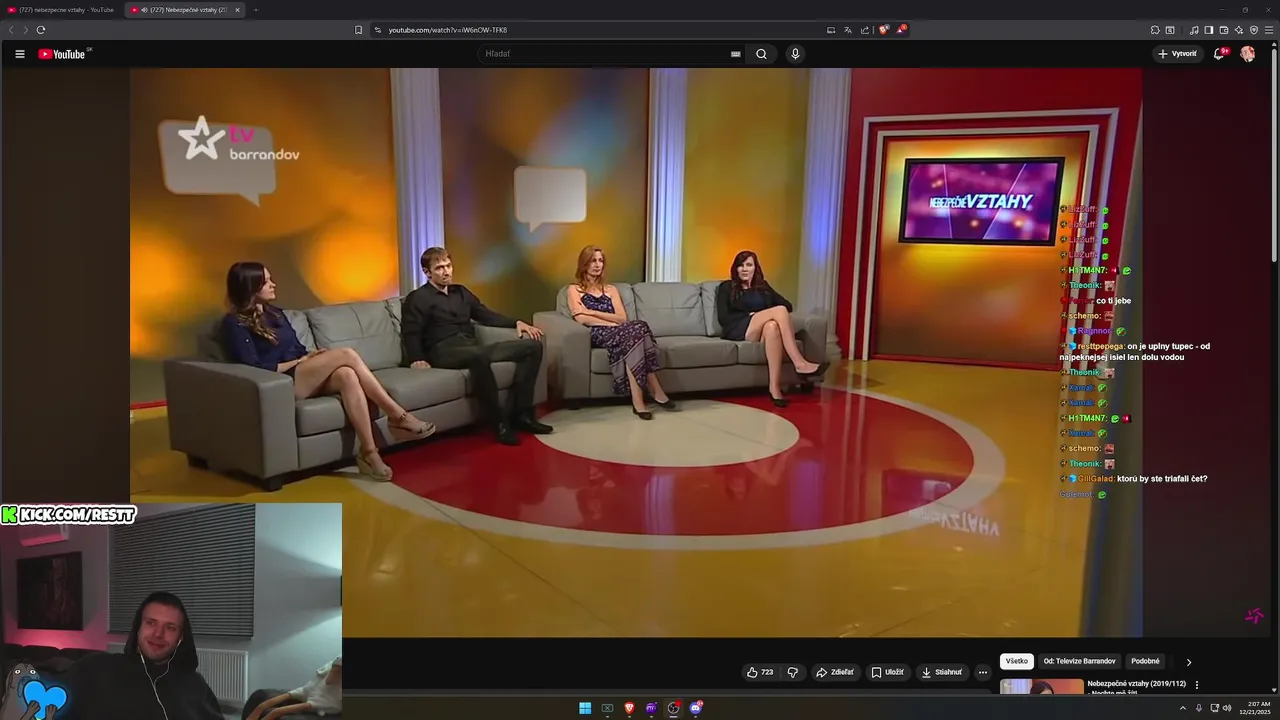Click the Nebezpečné vztahy (2019/112) title
The width and height of the screenshot is (1280, 720).
(x=1137, y=684)
